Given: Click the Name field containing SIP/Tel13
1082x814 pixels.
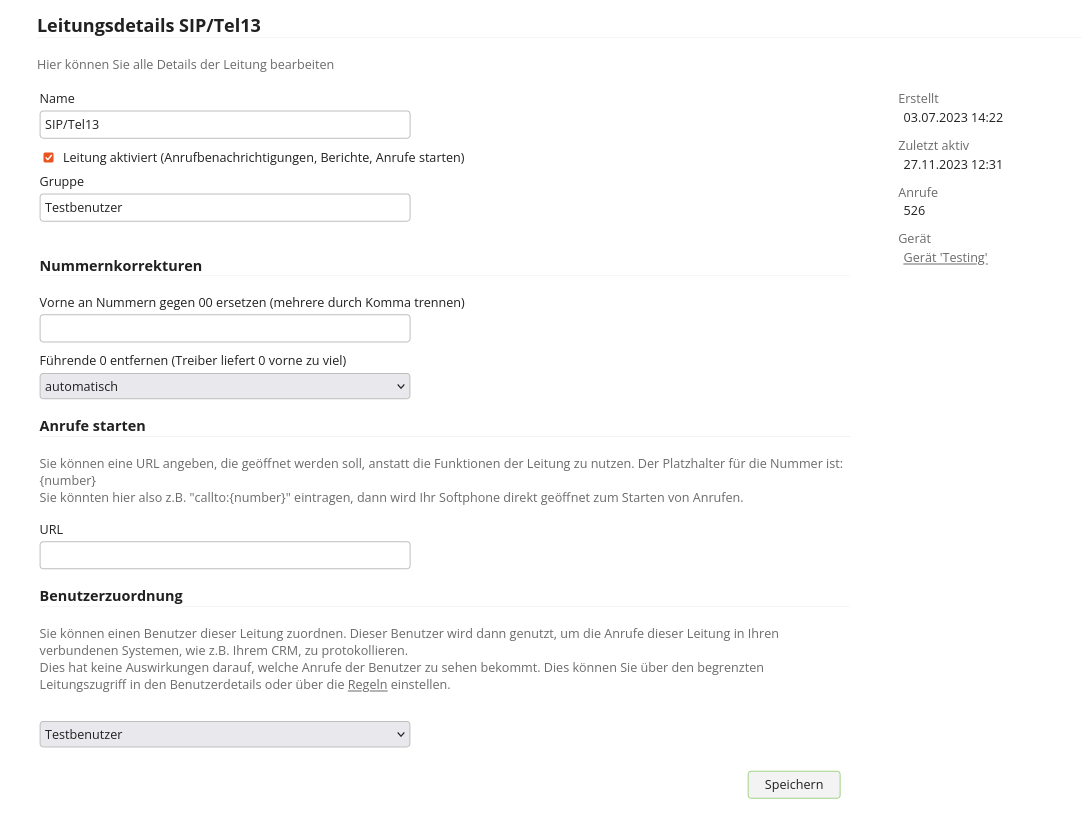Looking at the screenshot, I should coord(224,125).
